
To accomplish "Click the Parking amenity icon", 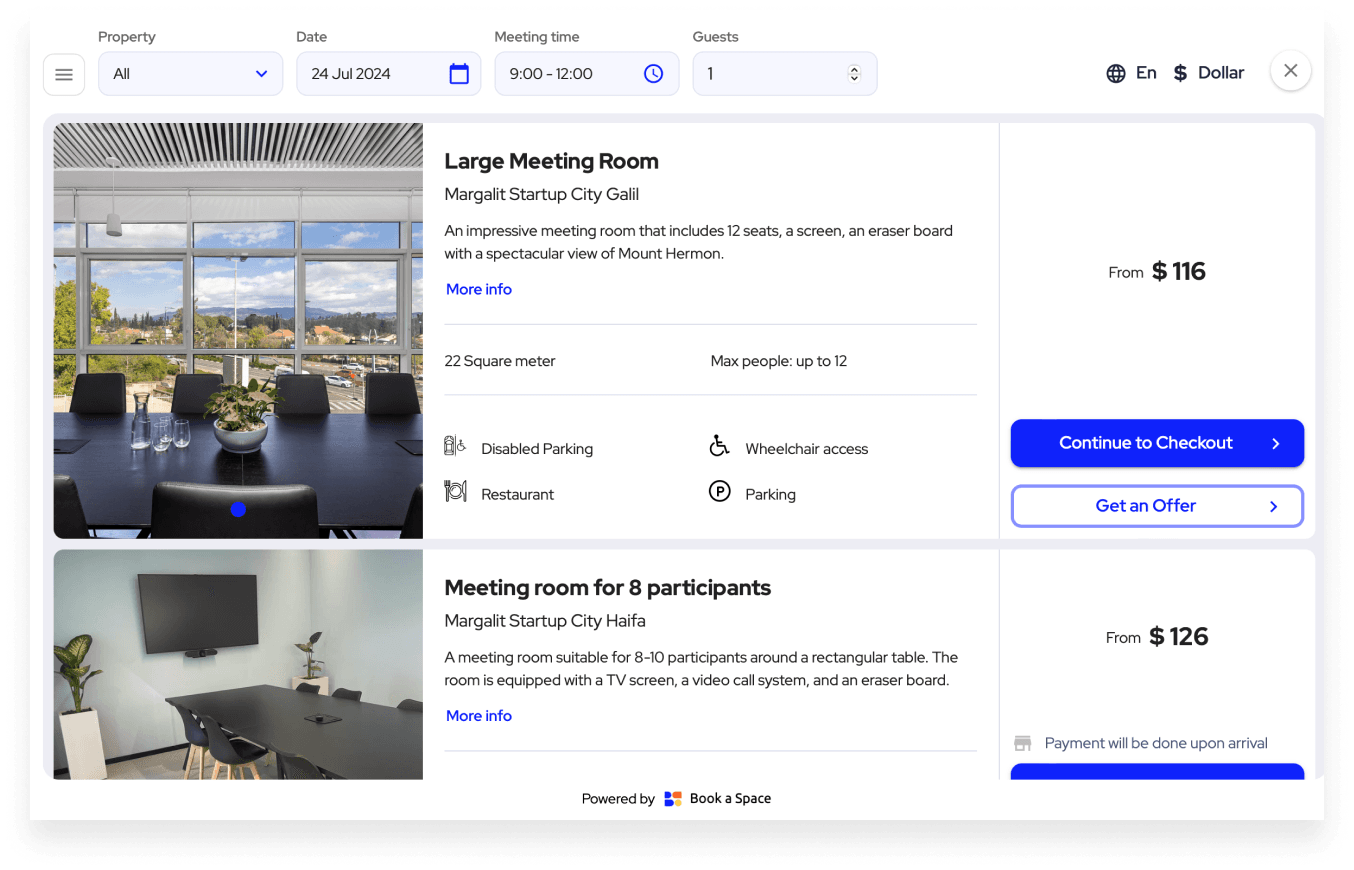I will (x=719, y=492).
